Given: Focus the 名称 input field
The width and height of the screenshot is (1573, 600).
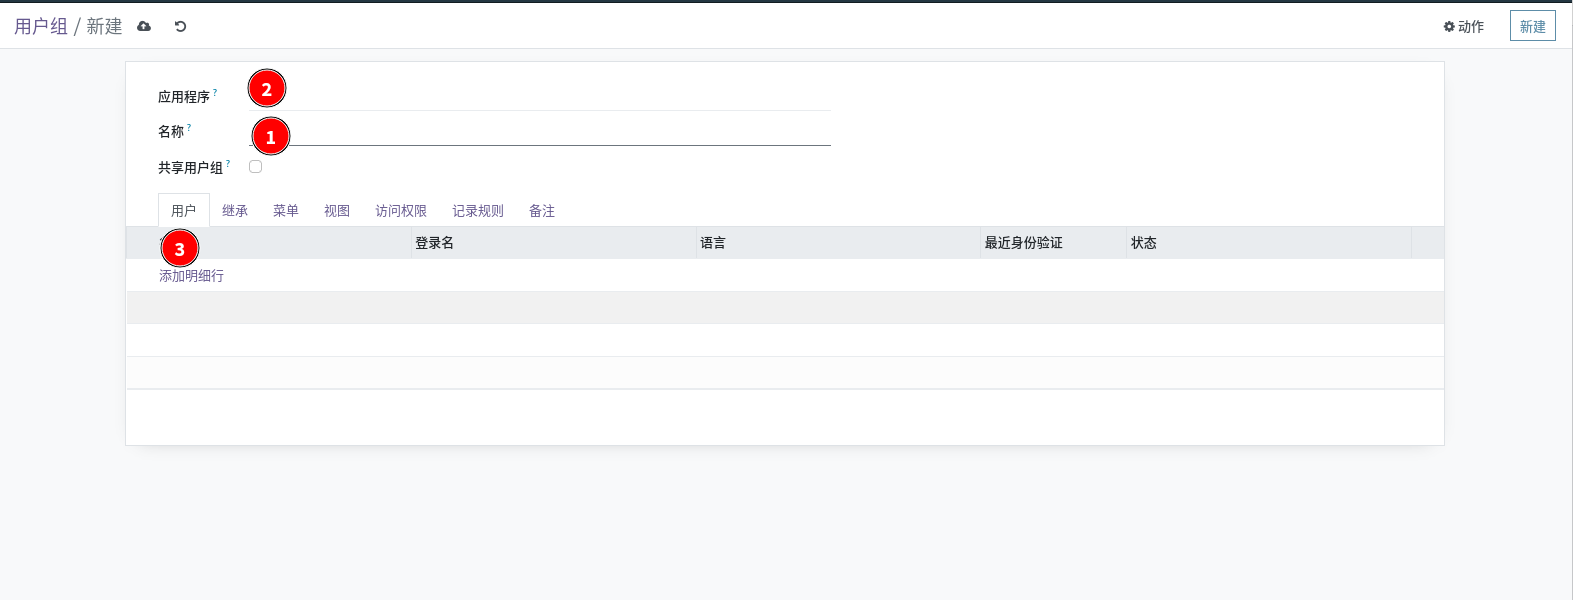Looking at the screenshot, I should tap(540, 132).
